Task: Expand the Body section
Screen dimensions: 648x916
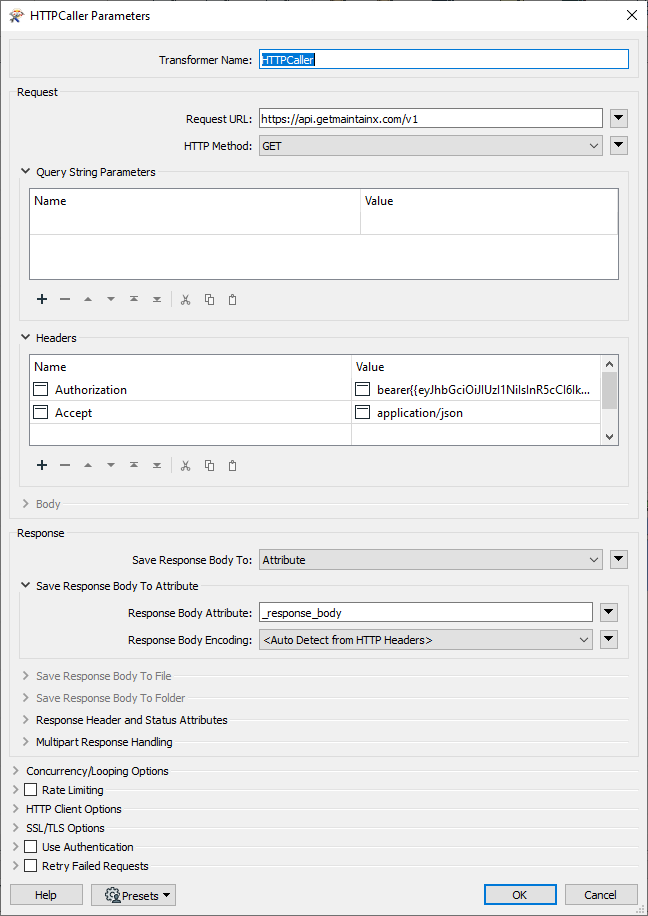Action: click(x=25, y=504)
